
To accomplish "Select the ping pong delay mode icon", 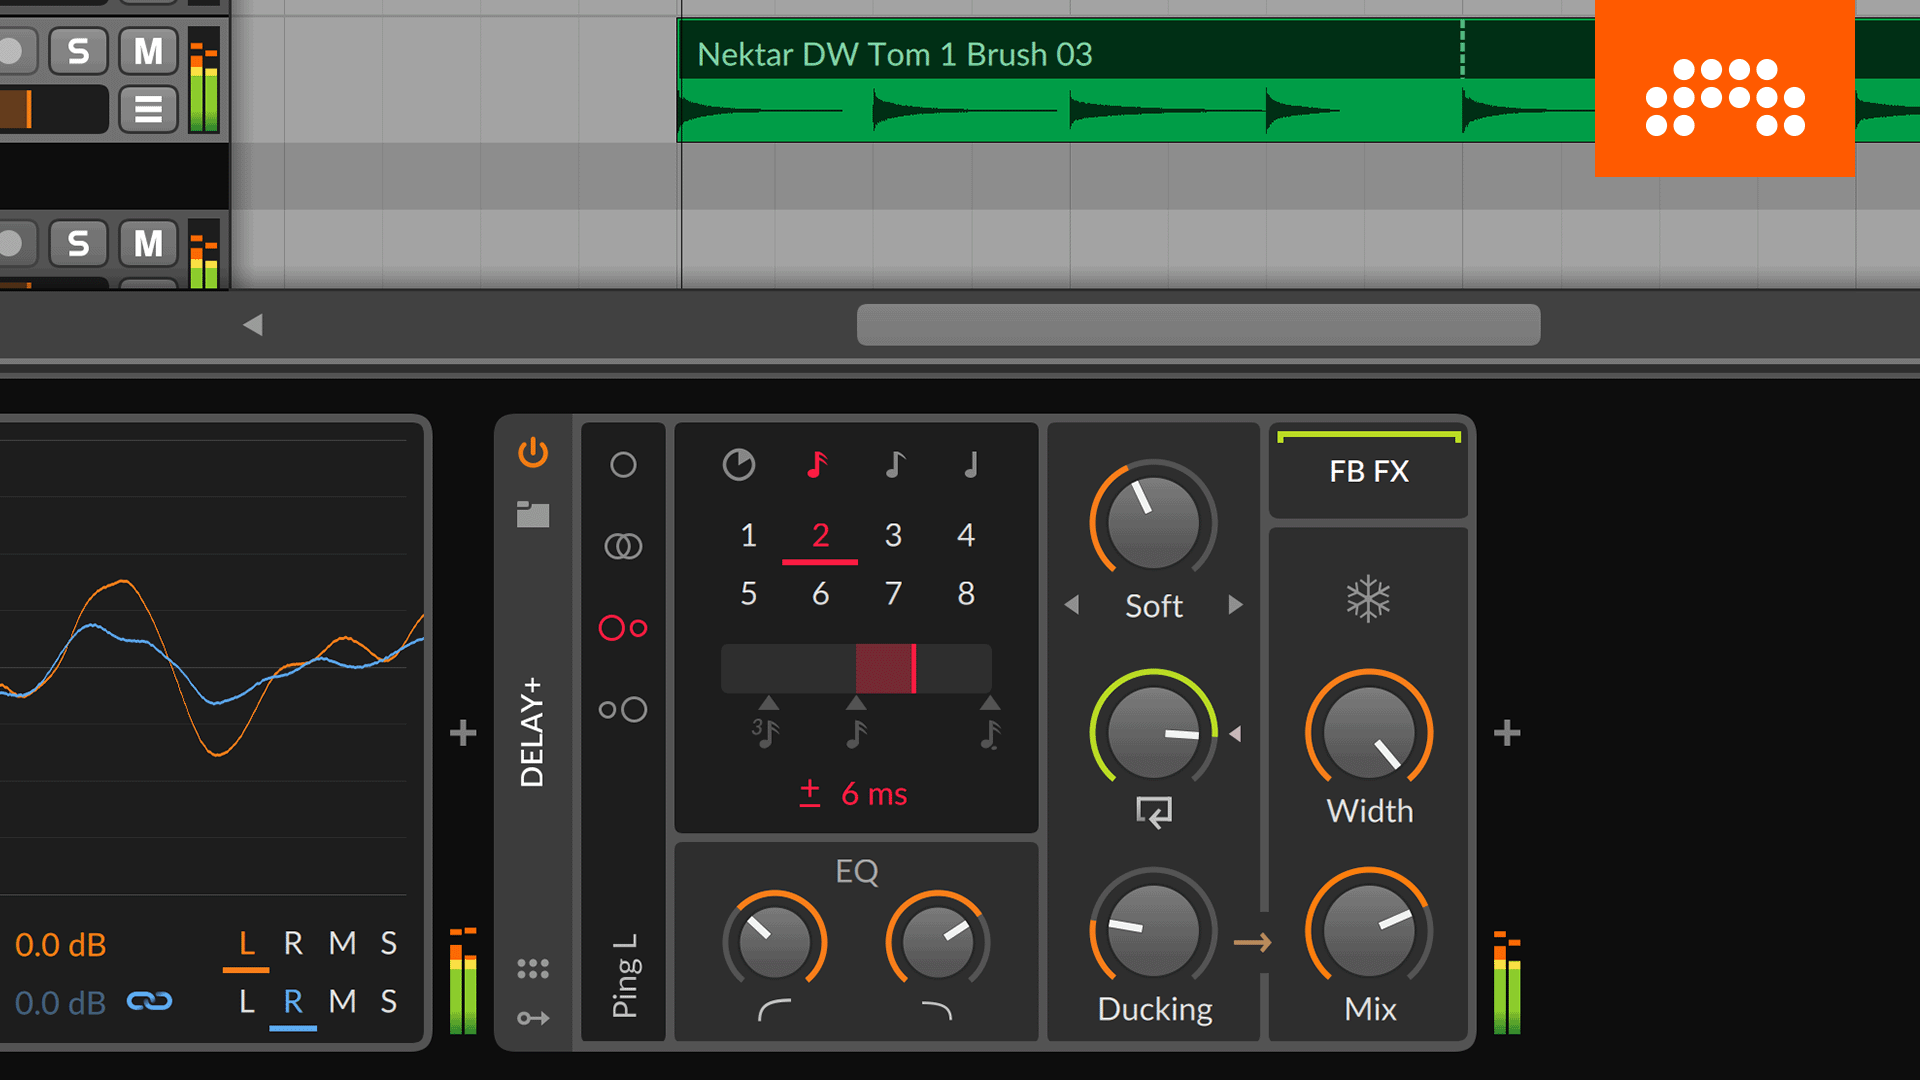I will (620, 628).
